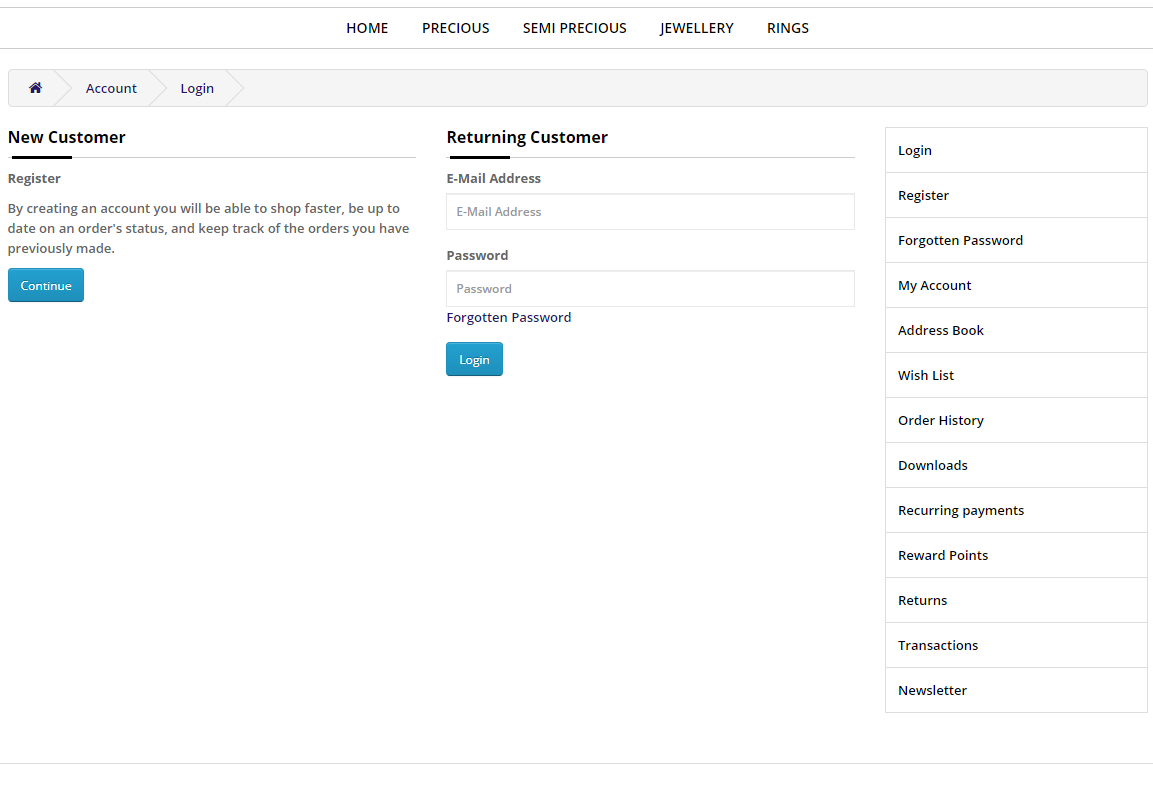The height and width of the screenshot is (800, 1153).
Task: Click the Account breadcrumb link
Action: (x=111, y=88)
